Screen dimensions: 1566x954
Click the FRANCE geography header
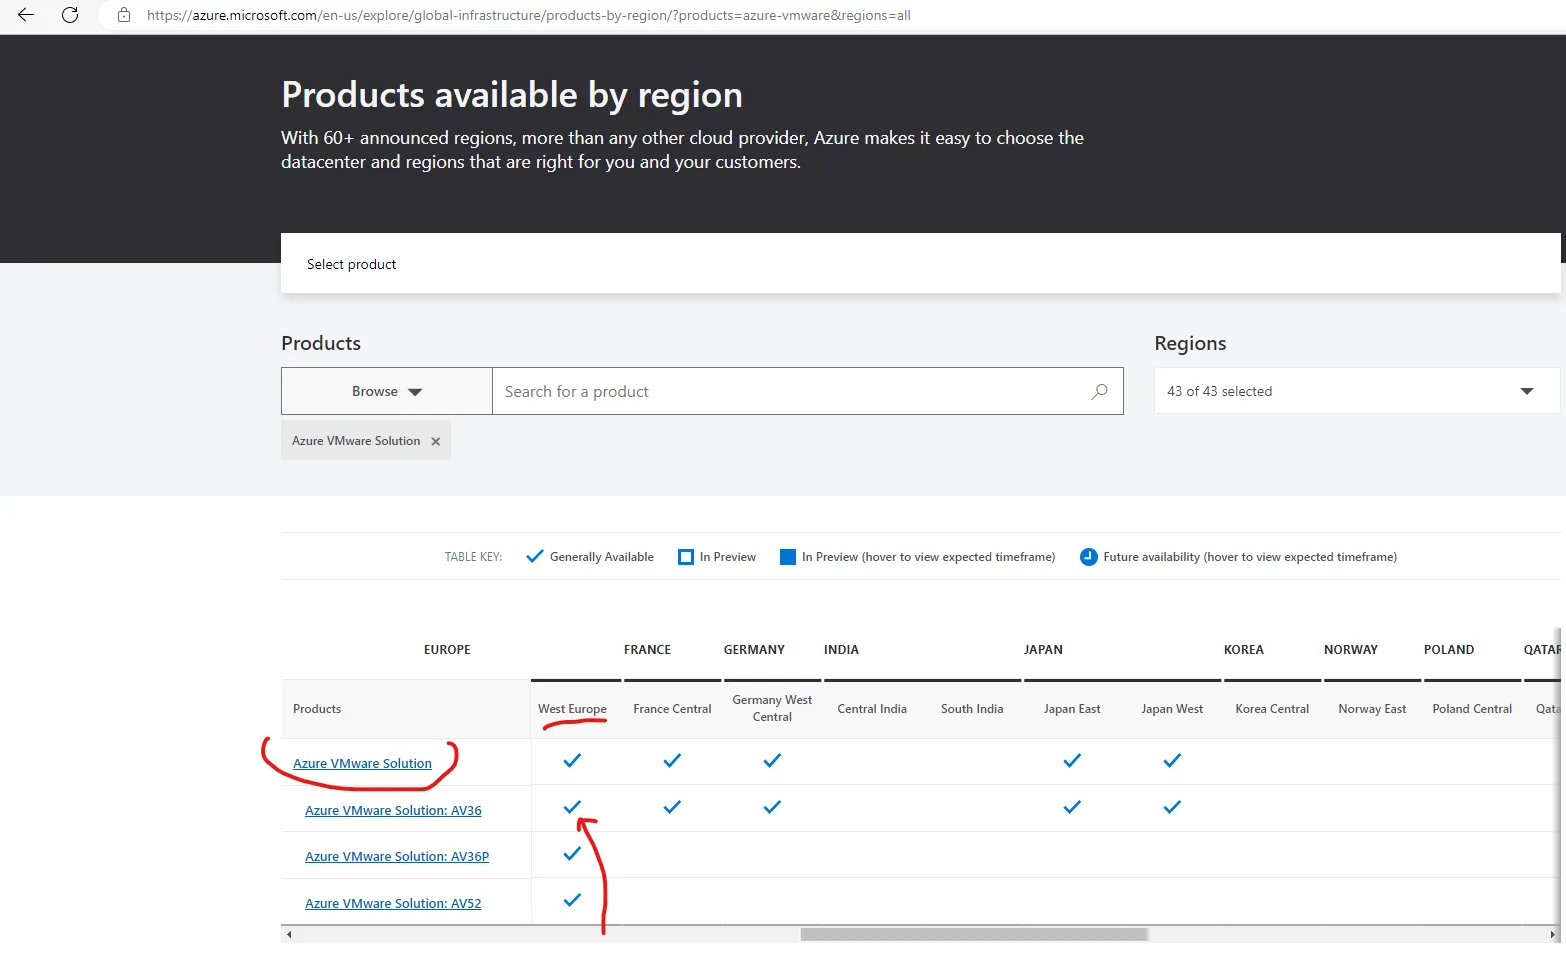point(647,650)
